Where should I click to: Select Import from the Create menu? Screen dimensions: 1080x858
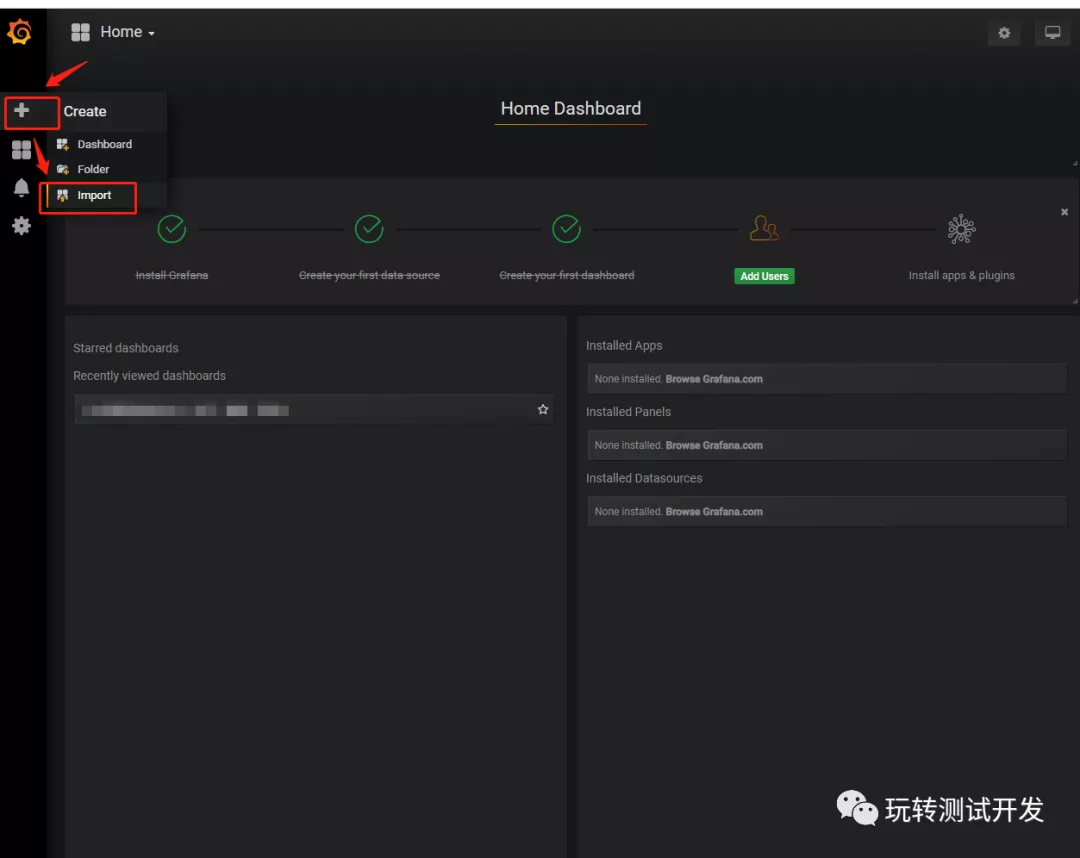pyautogui.click(x=94, y=195)
